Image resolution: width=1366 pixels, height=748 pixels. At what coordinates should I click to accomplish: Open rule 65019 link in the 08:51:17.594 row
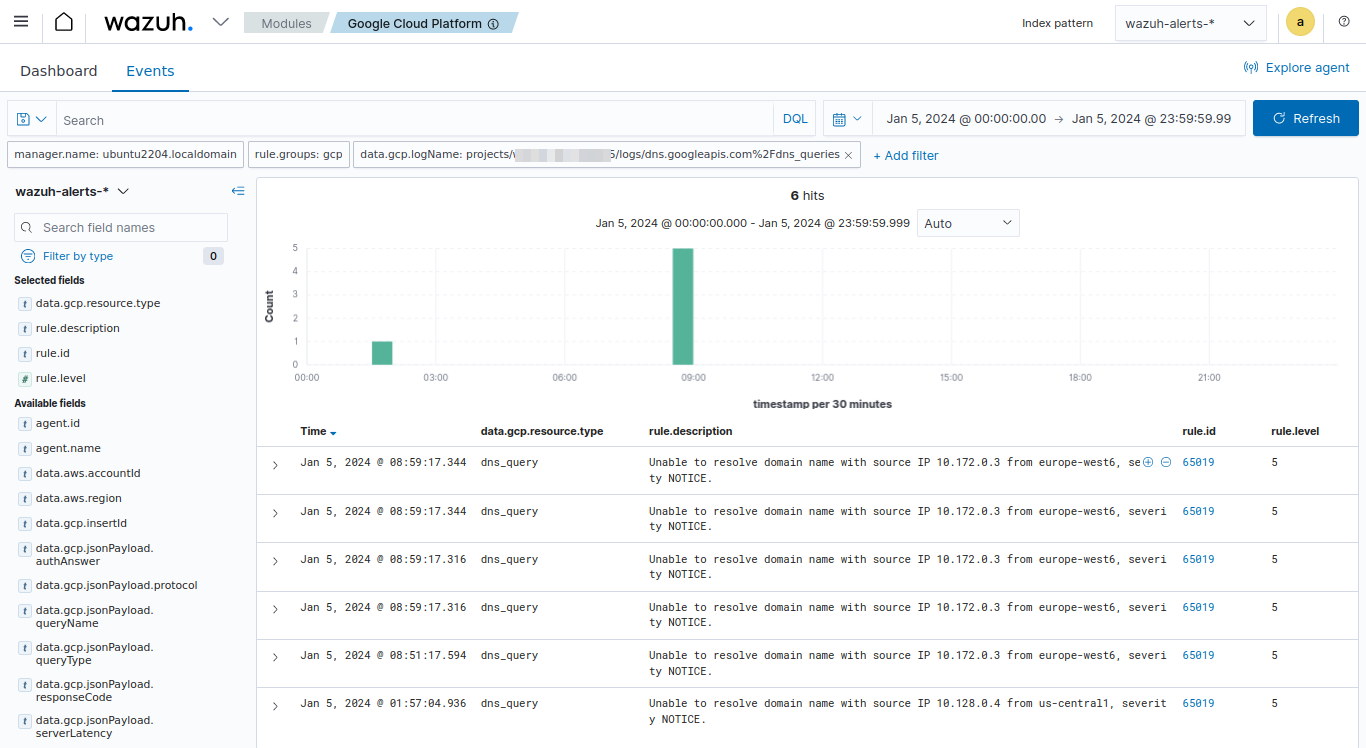coord(1198,655)
